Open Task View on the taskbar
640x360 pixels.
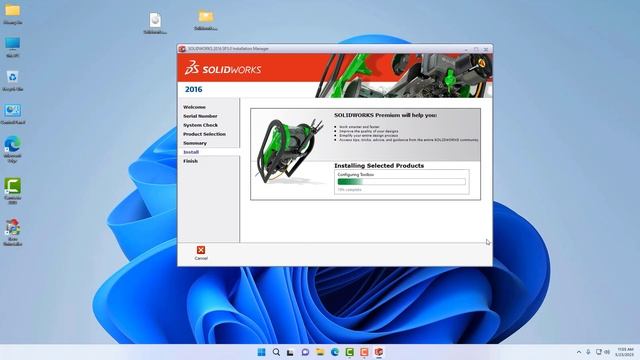290,352
